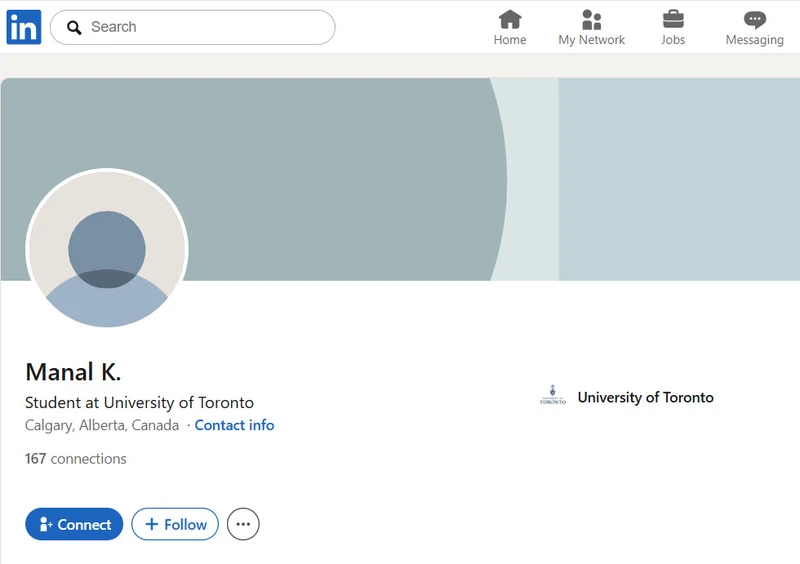Click the person-plus icon in Connect
Viewport: 800px width, 564px height.
[x=45, y=525]
